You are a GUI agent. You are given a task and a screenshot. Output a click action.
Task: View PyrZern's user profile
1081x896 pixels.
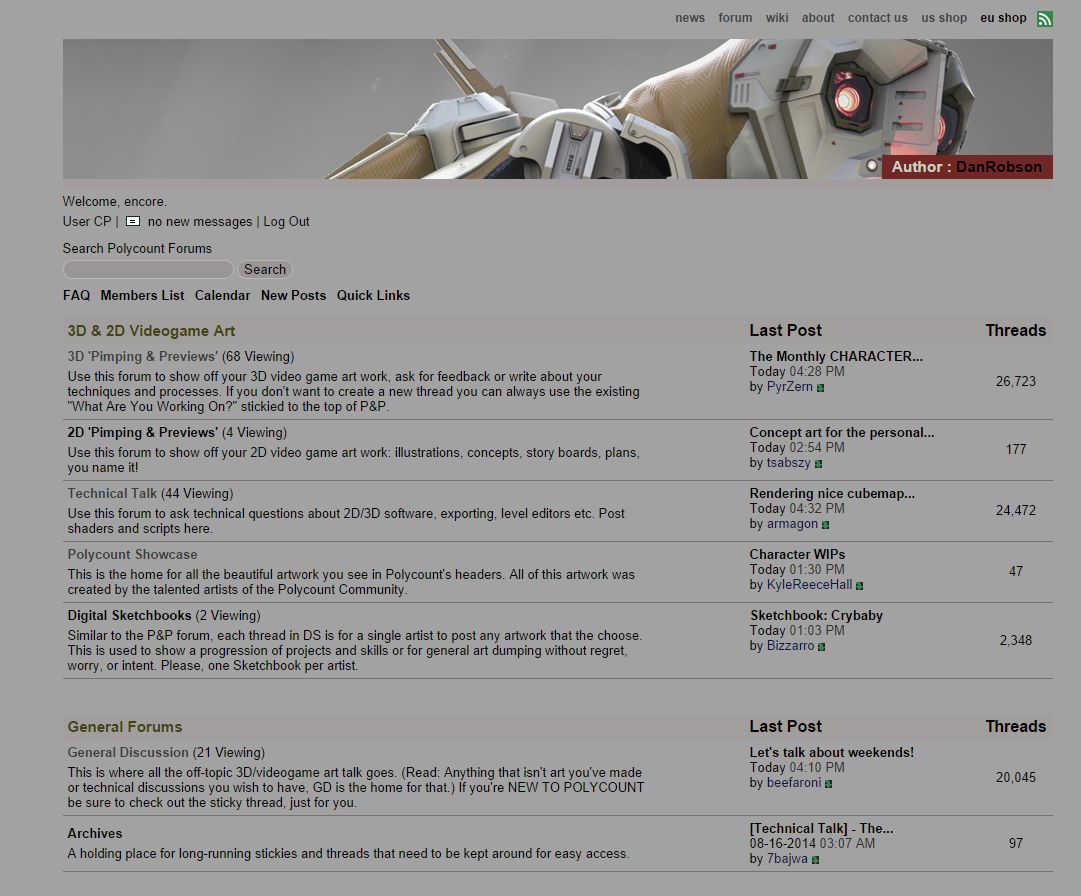pyautogui.click(x=789, y=387)
